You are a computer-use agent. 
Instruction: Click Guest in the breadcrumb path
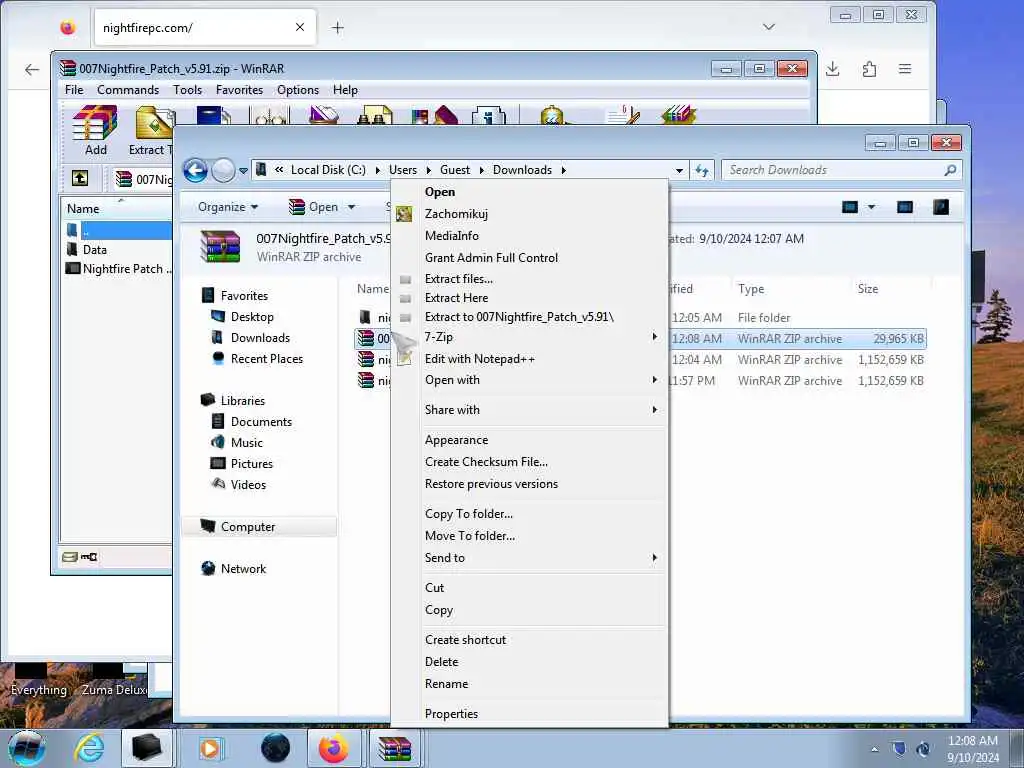pos(455,170)
